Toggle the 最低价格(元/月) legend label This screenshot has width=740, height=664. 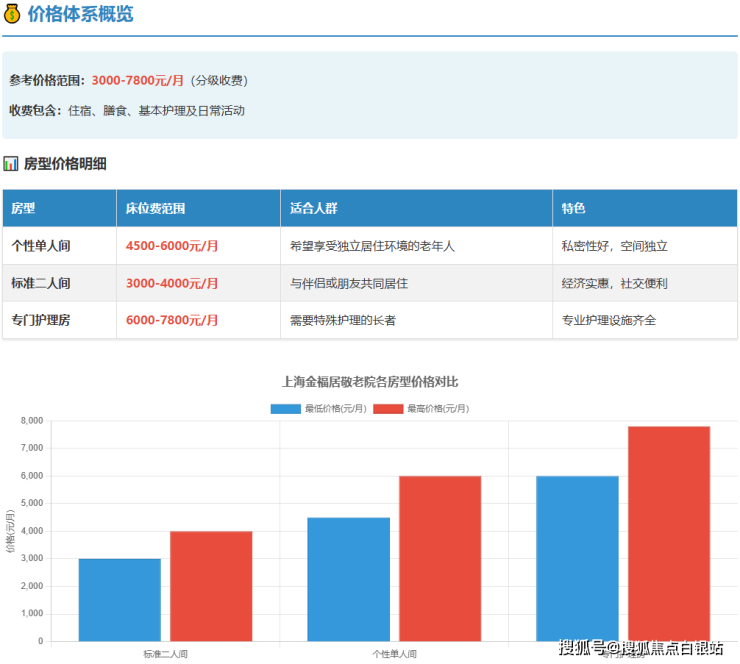(335, 409)
